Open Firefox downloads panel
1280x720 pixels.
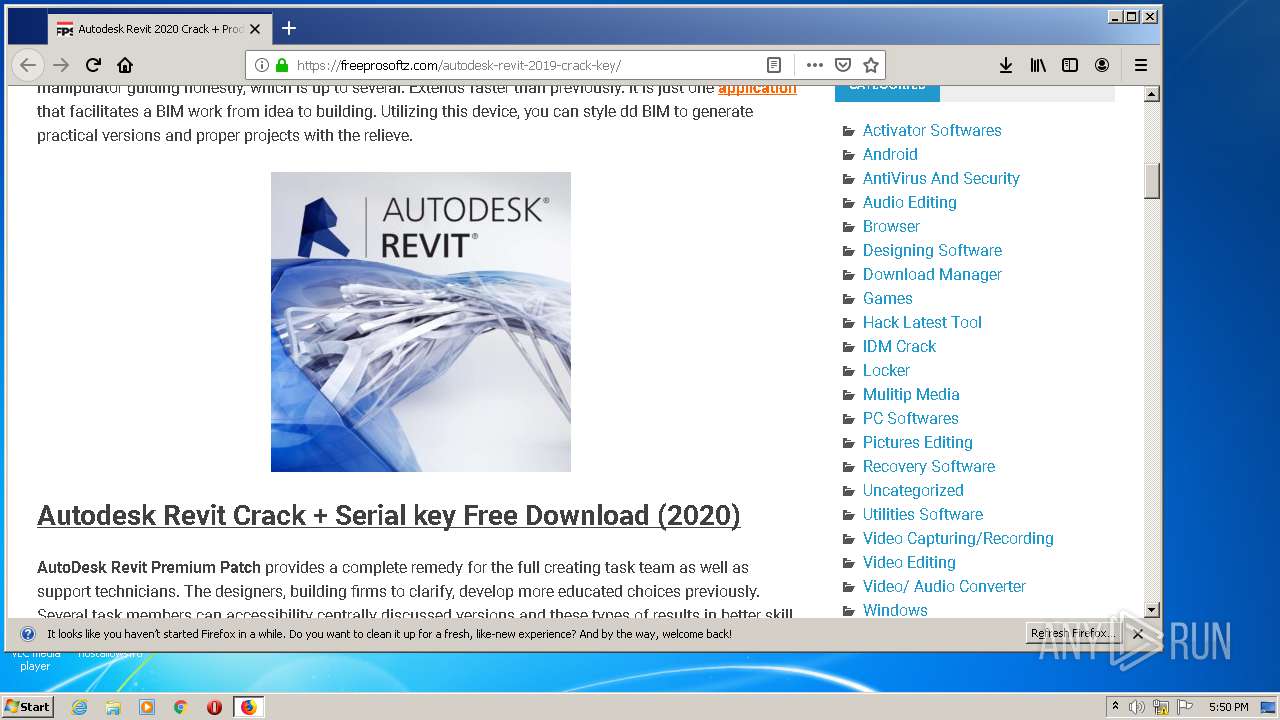point(1006,65)
